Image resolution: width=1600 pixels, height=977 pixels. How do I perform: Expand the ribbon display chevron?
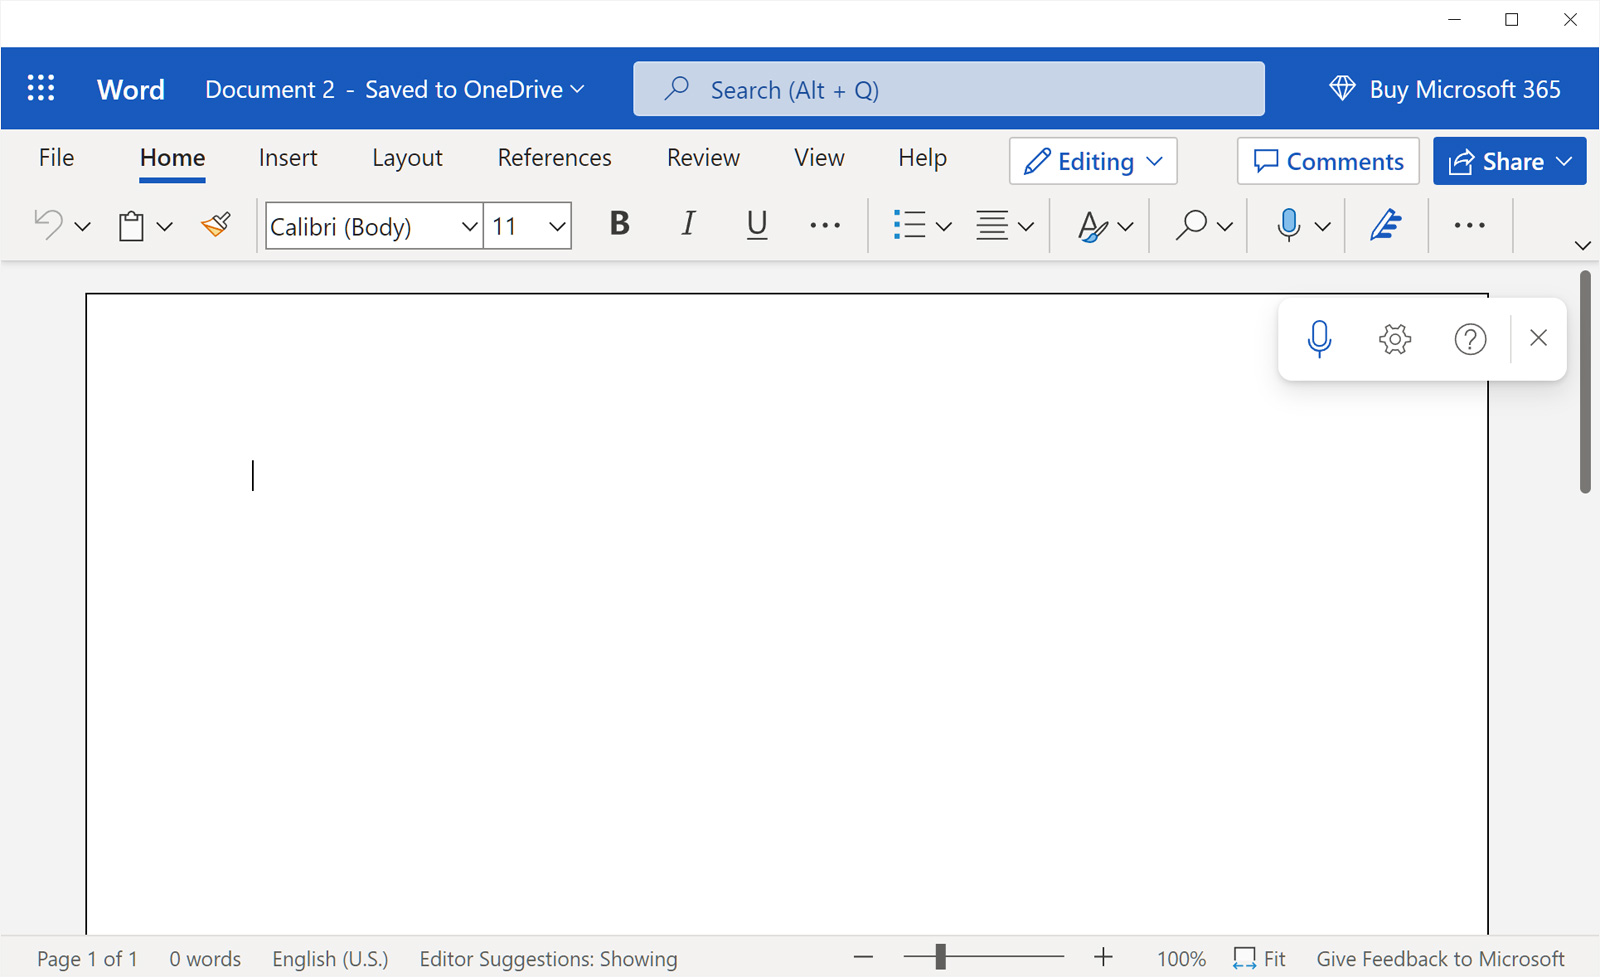[x=1582, y=245]
